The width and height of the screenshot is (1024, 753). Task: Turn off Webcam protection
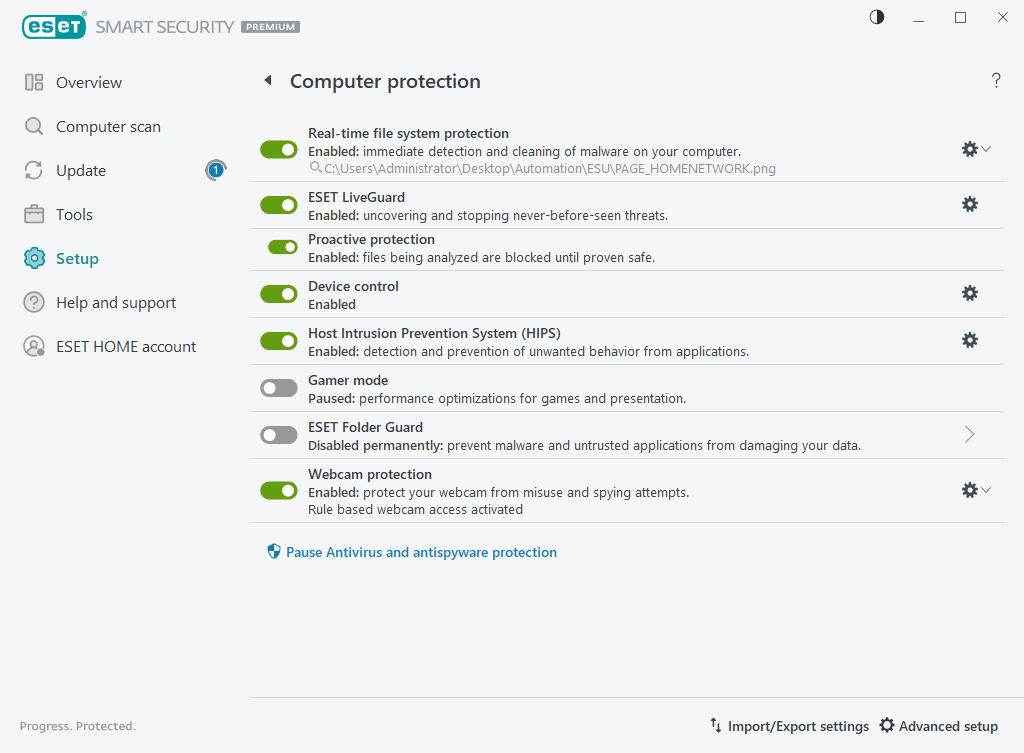(x=278, y=490)
